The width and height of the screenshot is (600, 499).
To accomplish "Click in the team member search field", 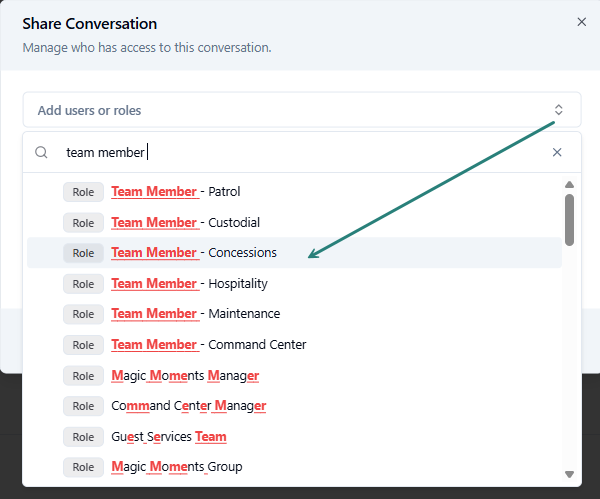I will pos(300,153).
